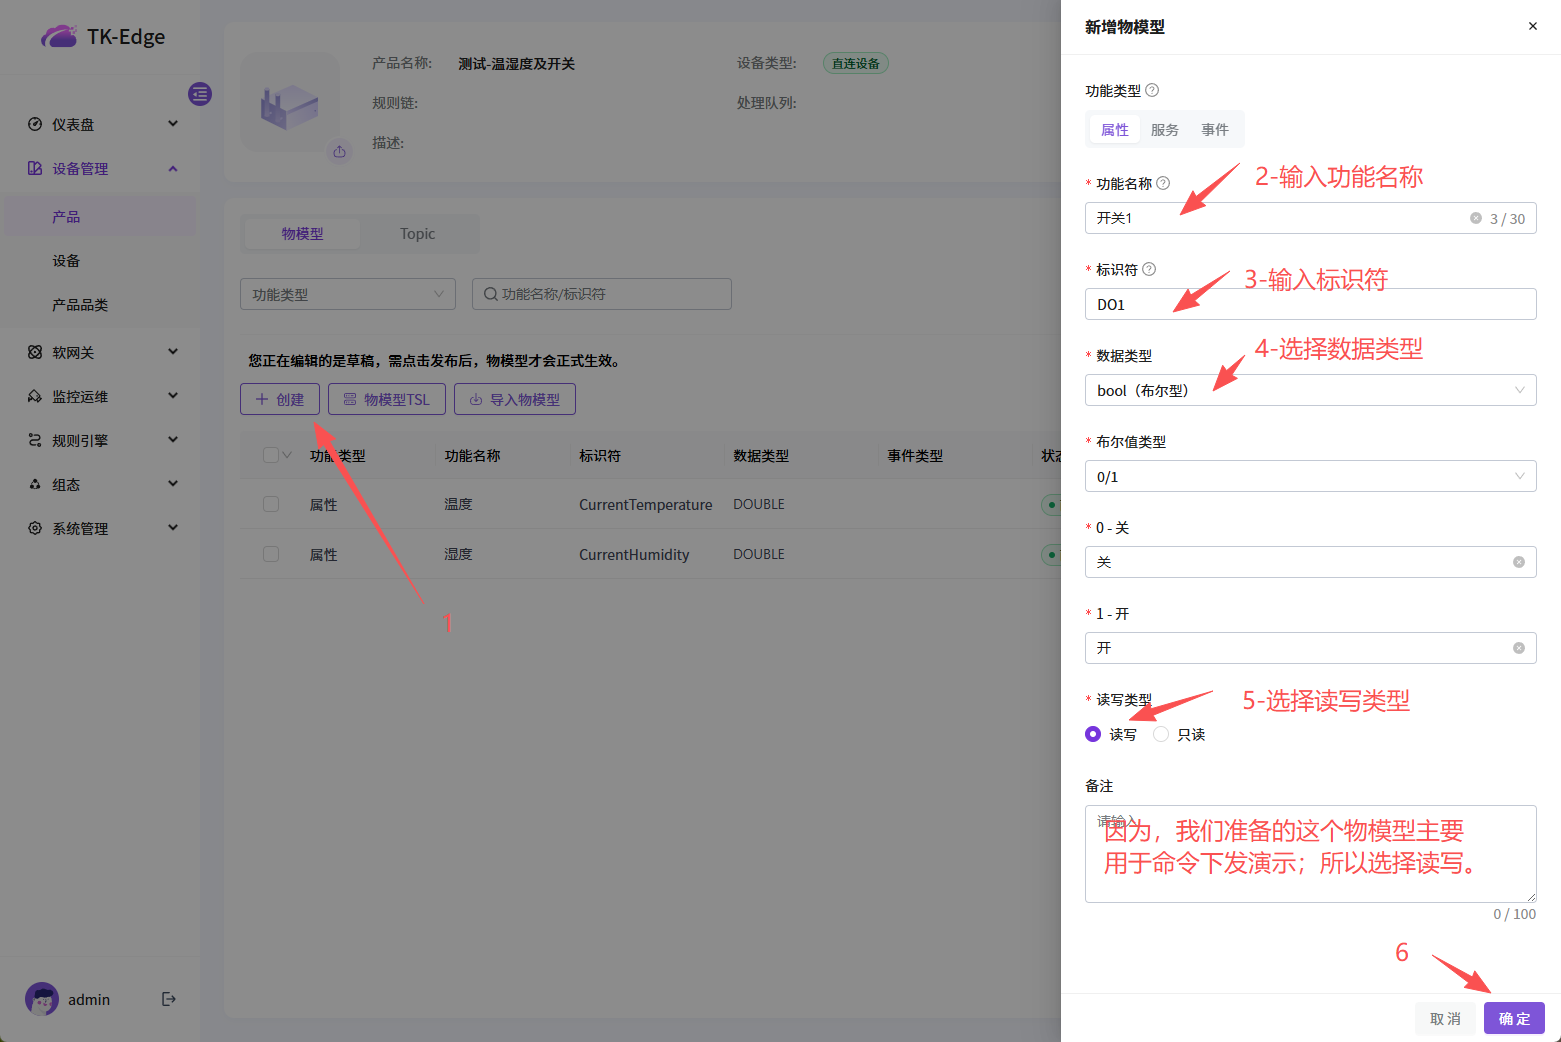The height and width of the screenshot is (1042, 1561).
Task: Click the 确定 confirm button
Action: [x=1513, y=1018]
